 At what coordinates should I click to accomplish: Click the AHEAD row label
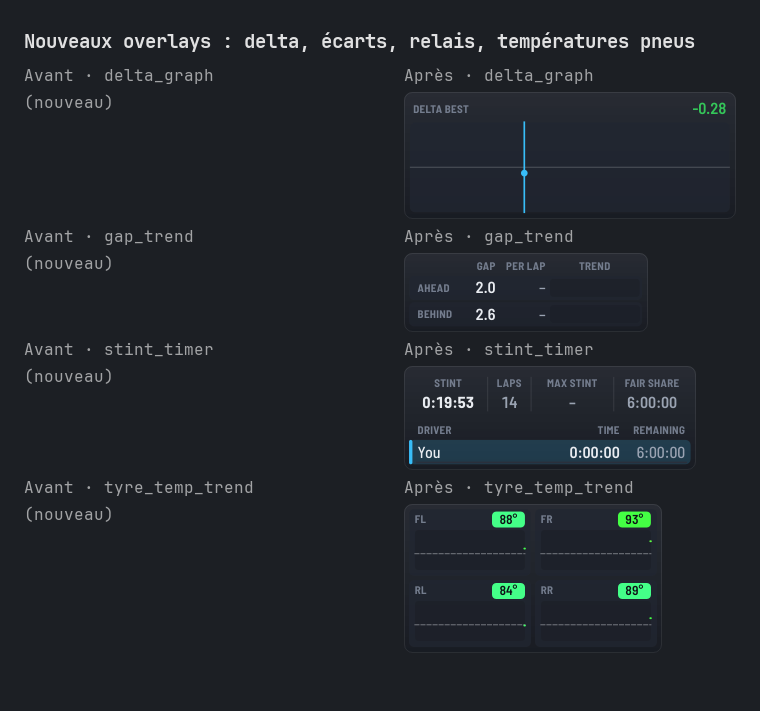point(433,288)
